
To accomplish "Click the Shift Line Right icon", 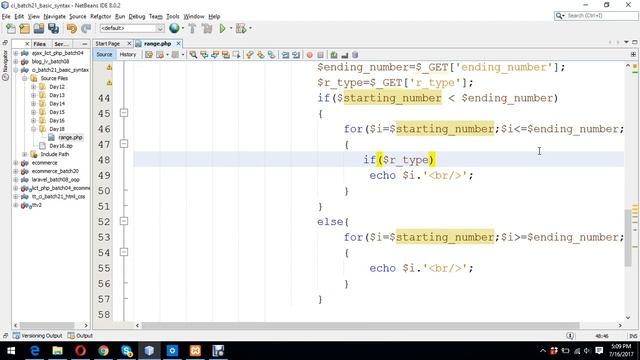I will (x=296, y=55).
